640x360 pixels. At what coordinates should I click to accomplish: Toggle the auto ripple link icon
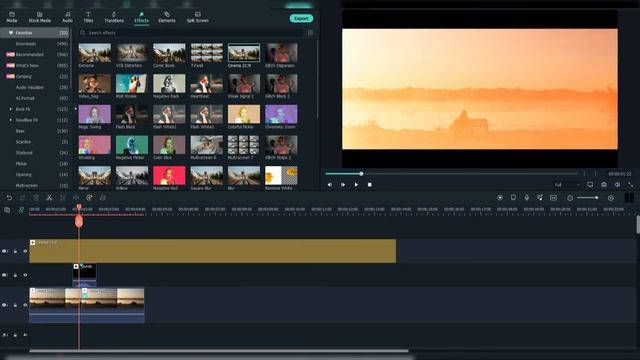coord(21,210)
